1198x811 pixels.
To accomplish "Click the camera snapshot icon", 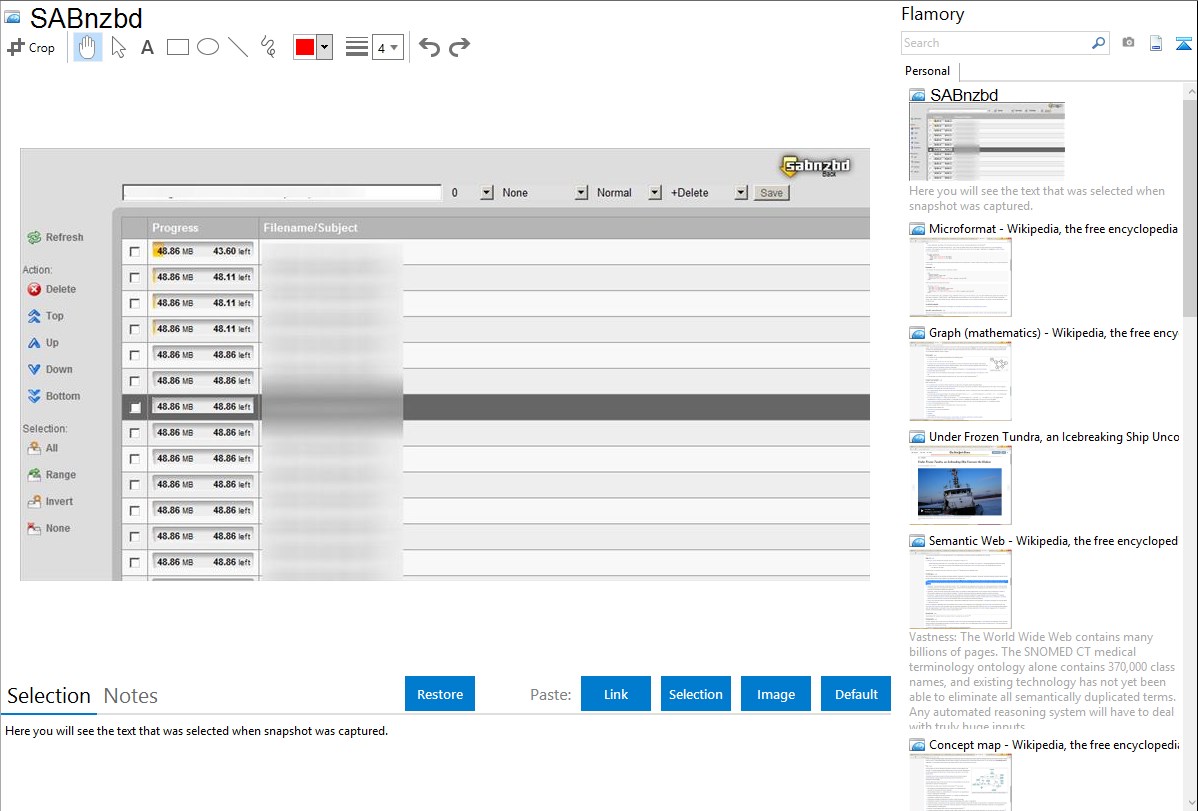I will click(x=1128, y=43).
